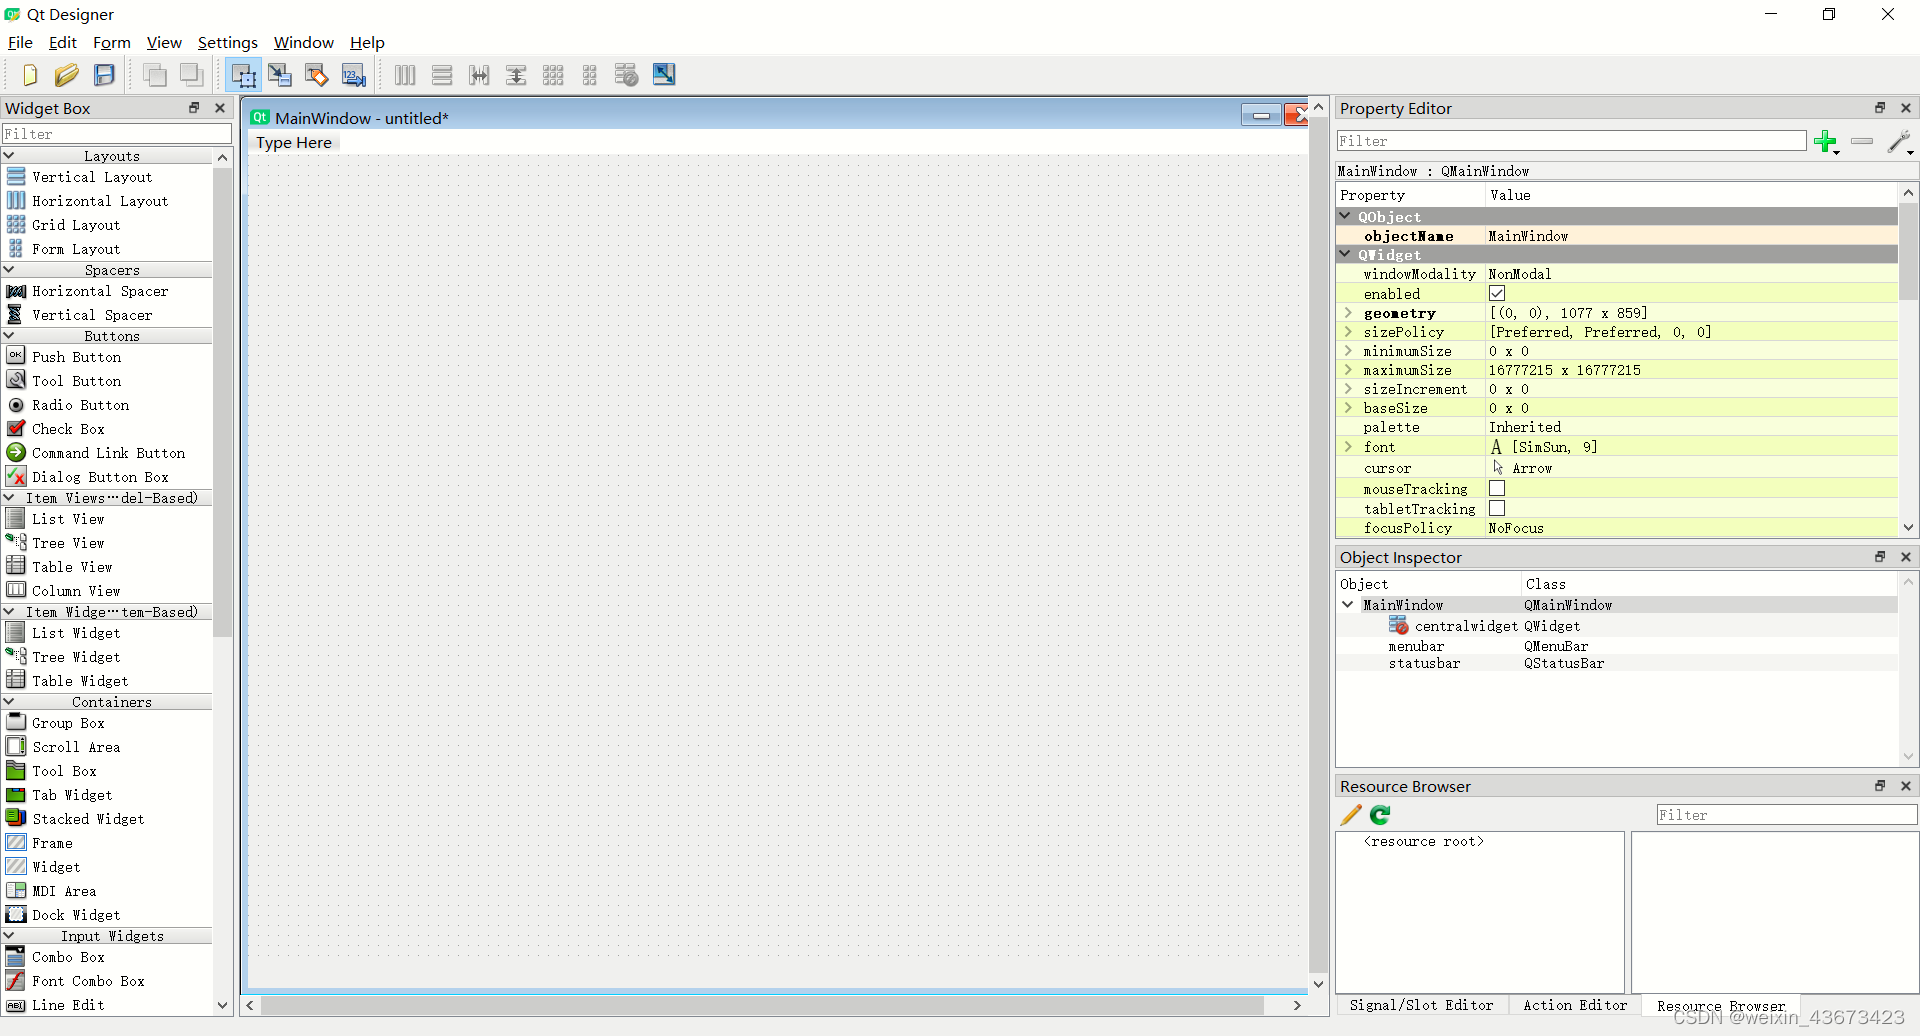Enable mouseTracking for MainWindow
This screenshot has width=1920, height=1036.
pos(1497,488)
